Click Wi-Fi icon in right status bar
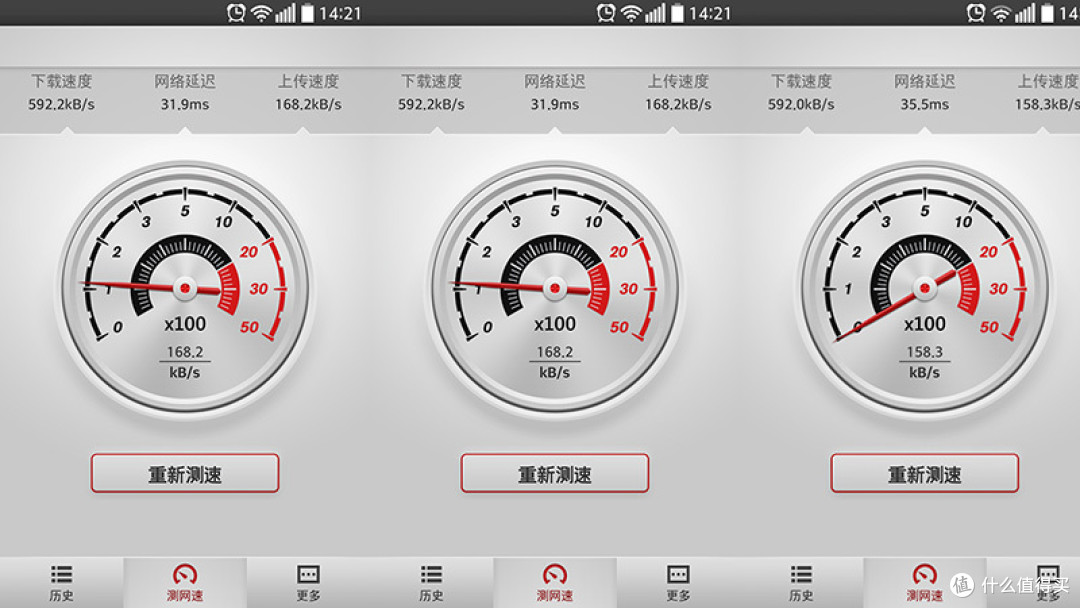 click(x=1001, y=13)
